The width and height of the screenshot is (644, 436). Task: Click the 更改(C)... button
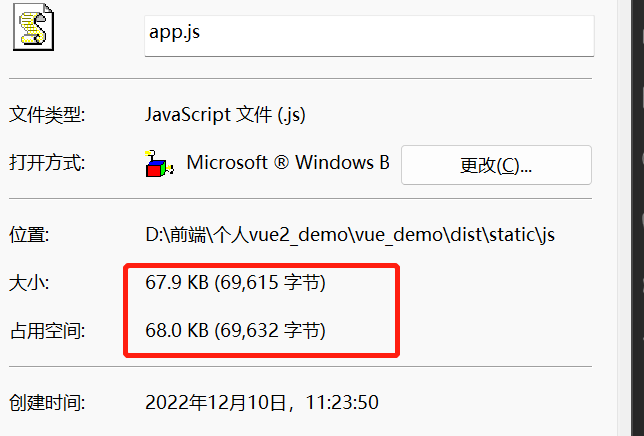click(x=496, y=165)
